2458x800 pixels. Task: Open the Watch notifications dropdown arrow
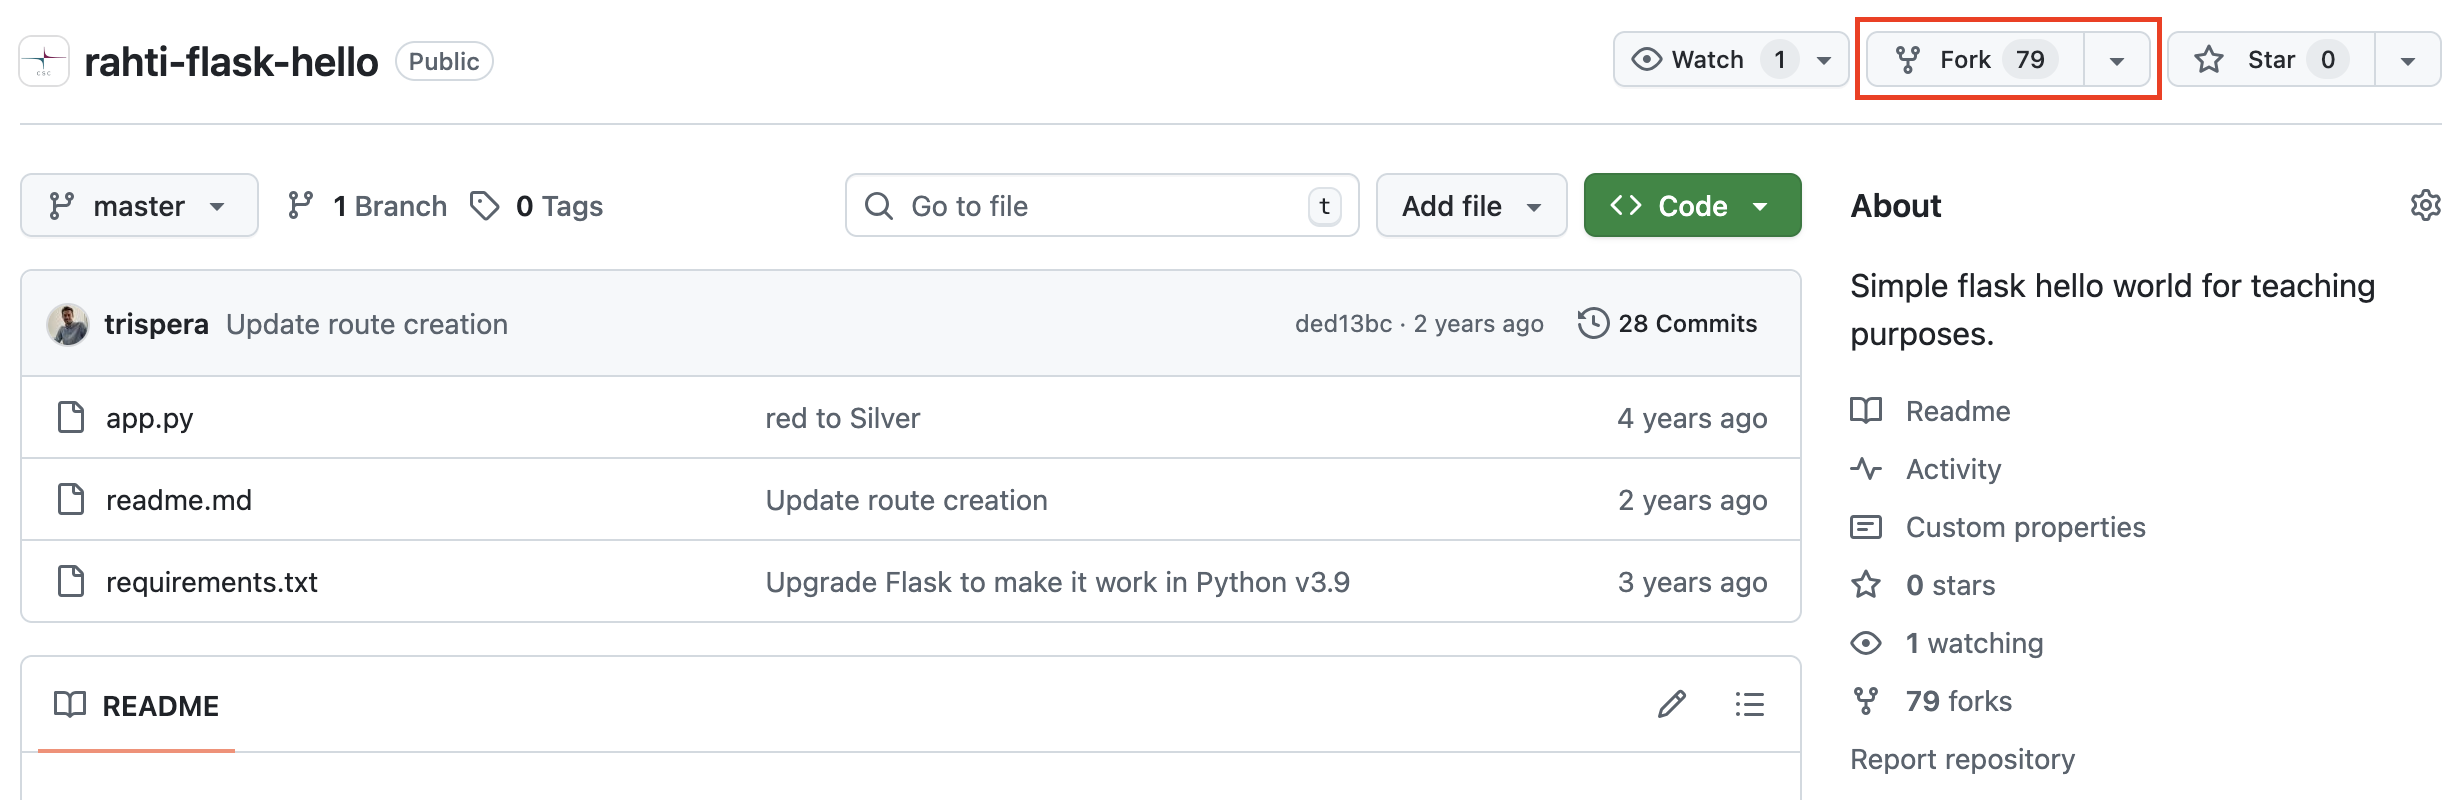(1824, 60)
